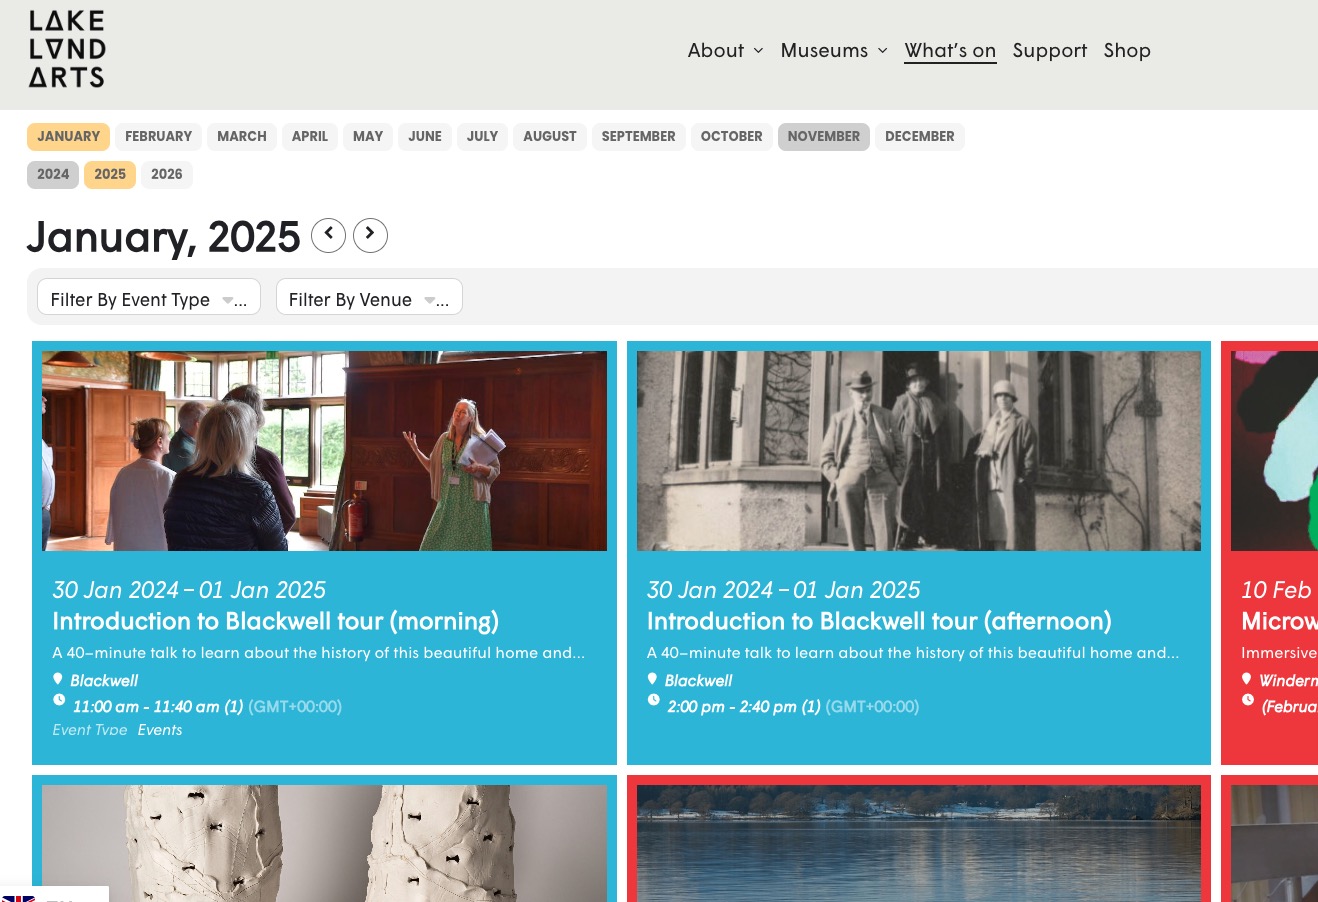This screenshot has width=1318, height=902.
Task: Click the 40-minute talk description in the afternoon card
Action: click(x=913, y=652)
